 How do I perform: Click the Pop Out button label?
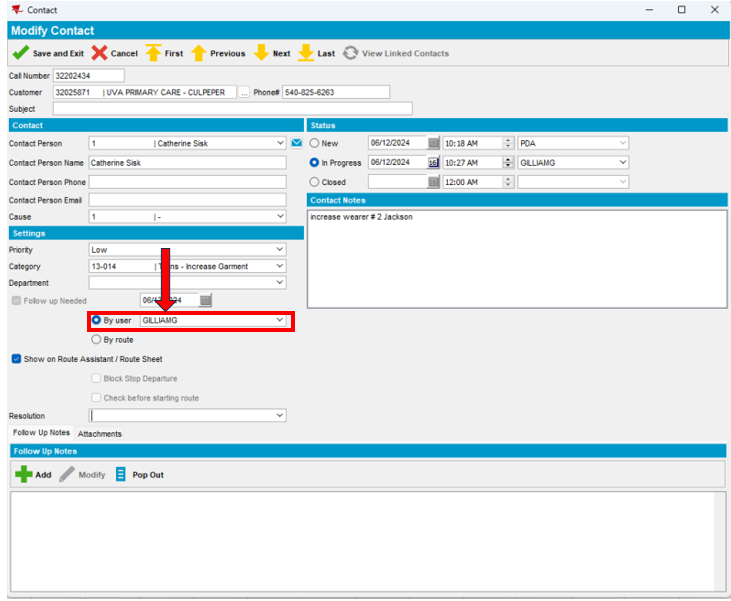[x=148, y=475]
